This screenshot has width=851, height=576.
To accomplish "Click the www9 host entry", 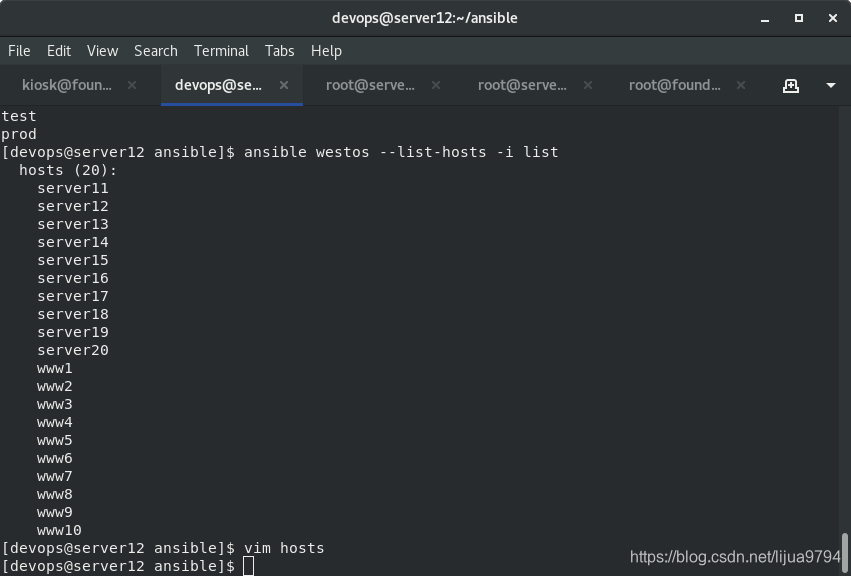I will [x=54, y=512].
